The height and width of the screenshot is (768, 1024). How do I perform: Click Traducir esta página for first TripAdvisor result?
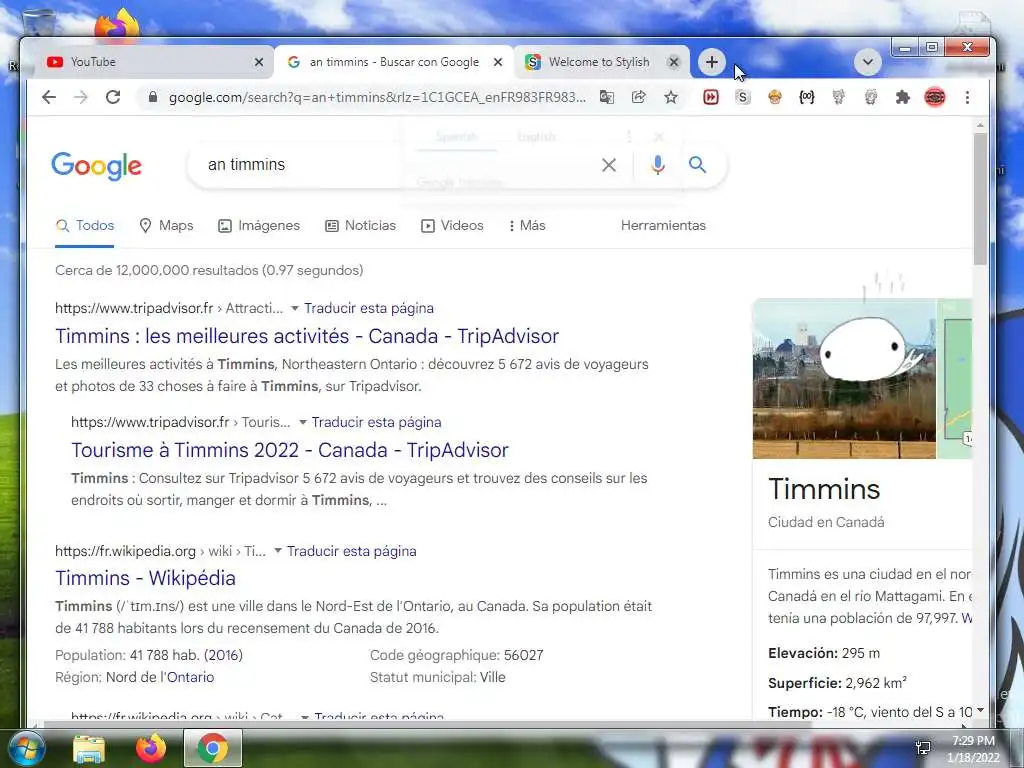(x=369, y=308)
